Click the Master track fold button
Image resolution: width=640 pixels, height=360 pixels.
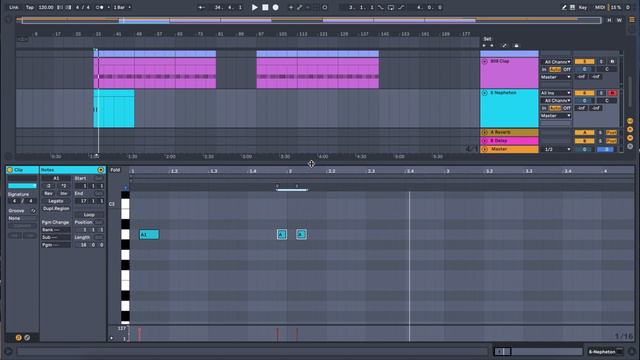coord(485,149)
